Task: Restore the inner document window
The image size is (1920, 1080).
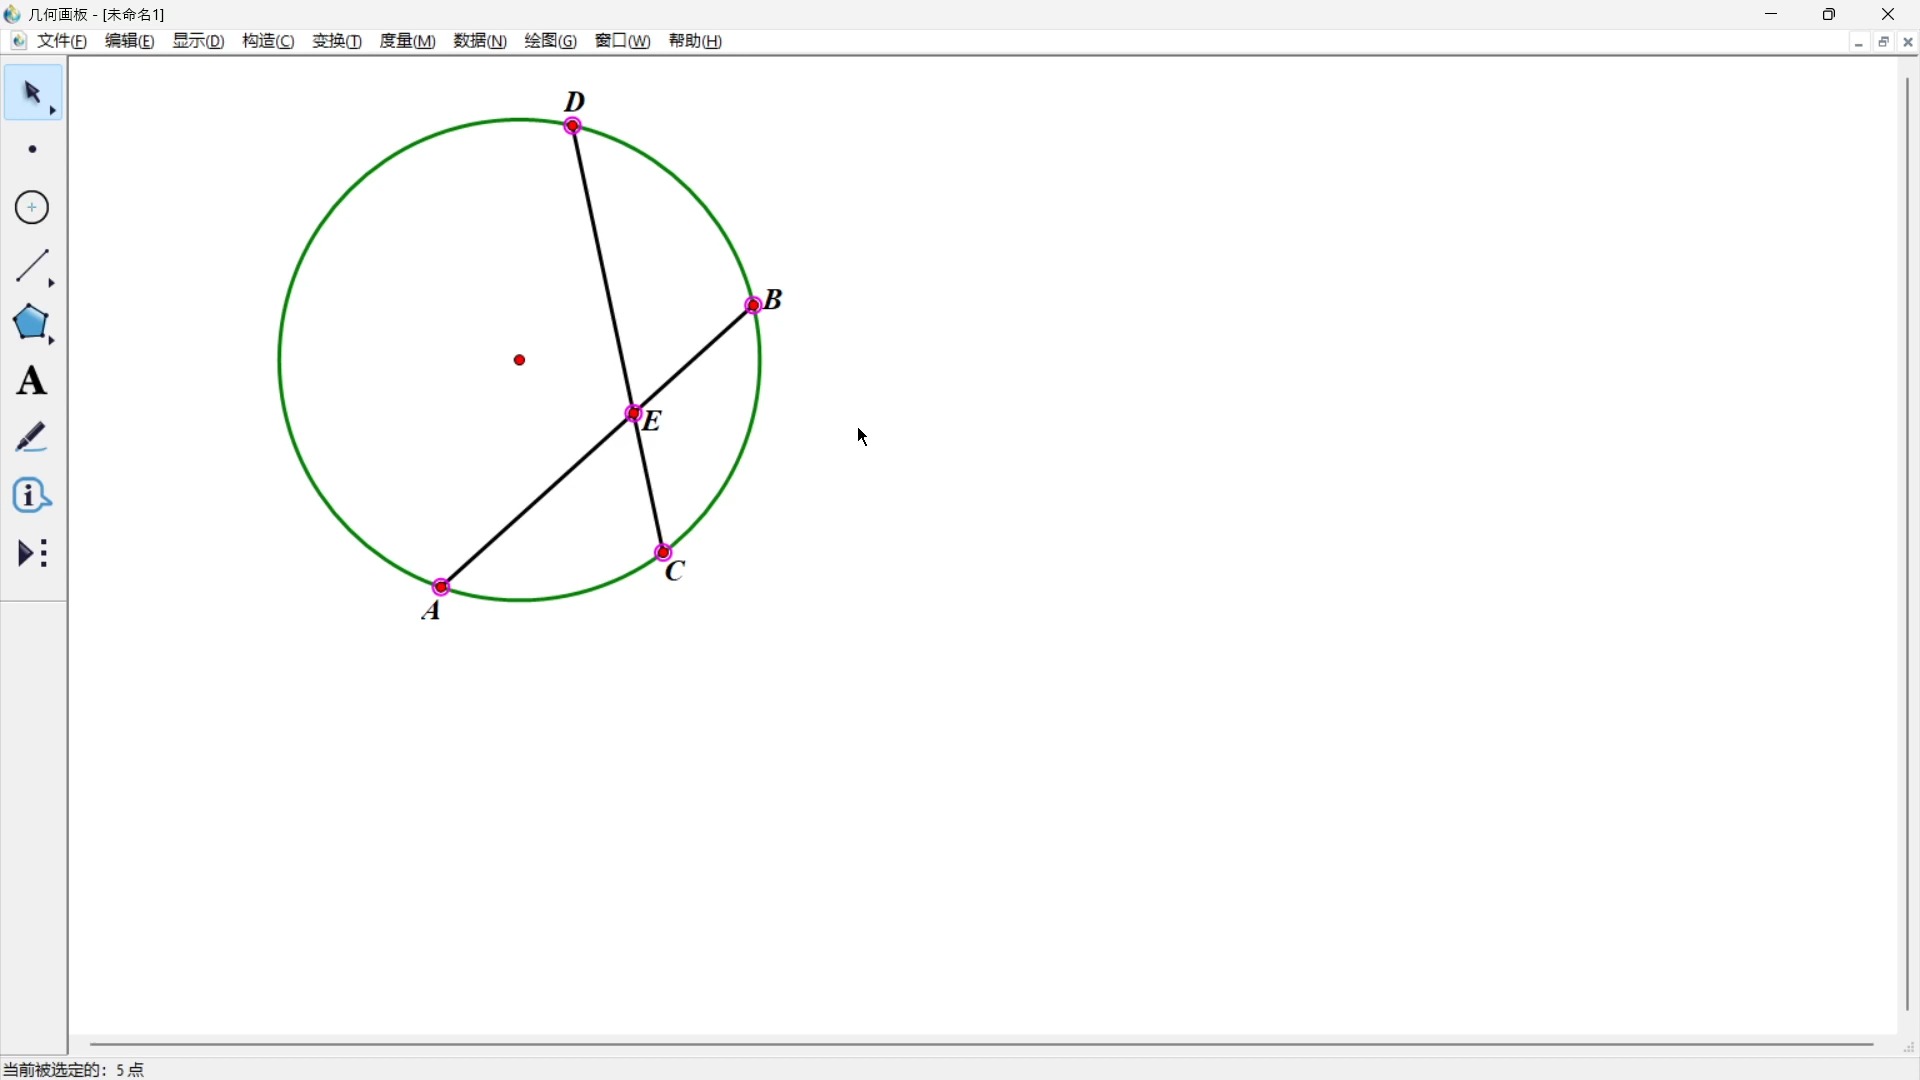Action: pos(1885,43)
